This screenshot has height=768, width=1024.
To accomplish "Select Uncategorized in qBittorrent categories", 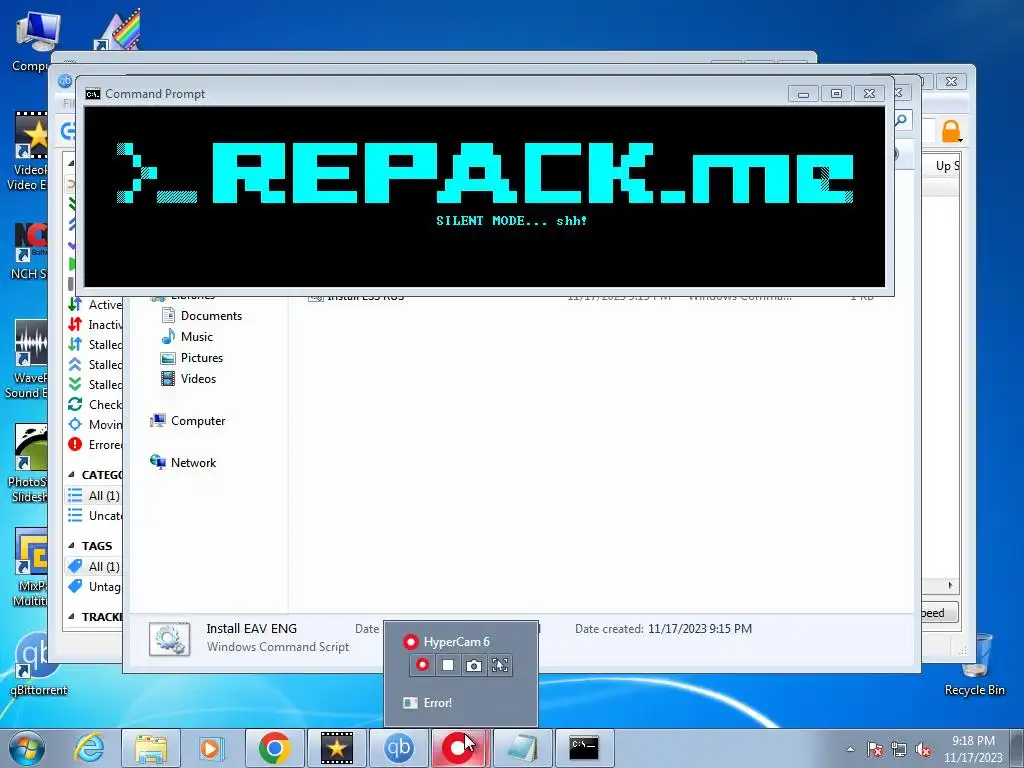I will 95,516.
